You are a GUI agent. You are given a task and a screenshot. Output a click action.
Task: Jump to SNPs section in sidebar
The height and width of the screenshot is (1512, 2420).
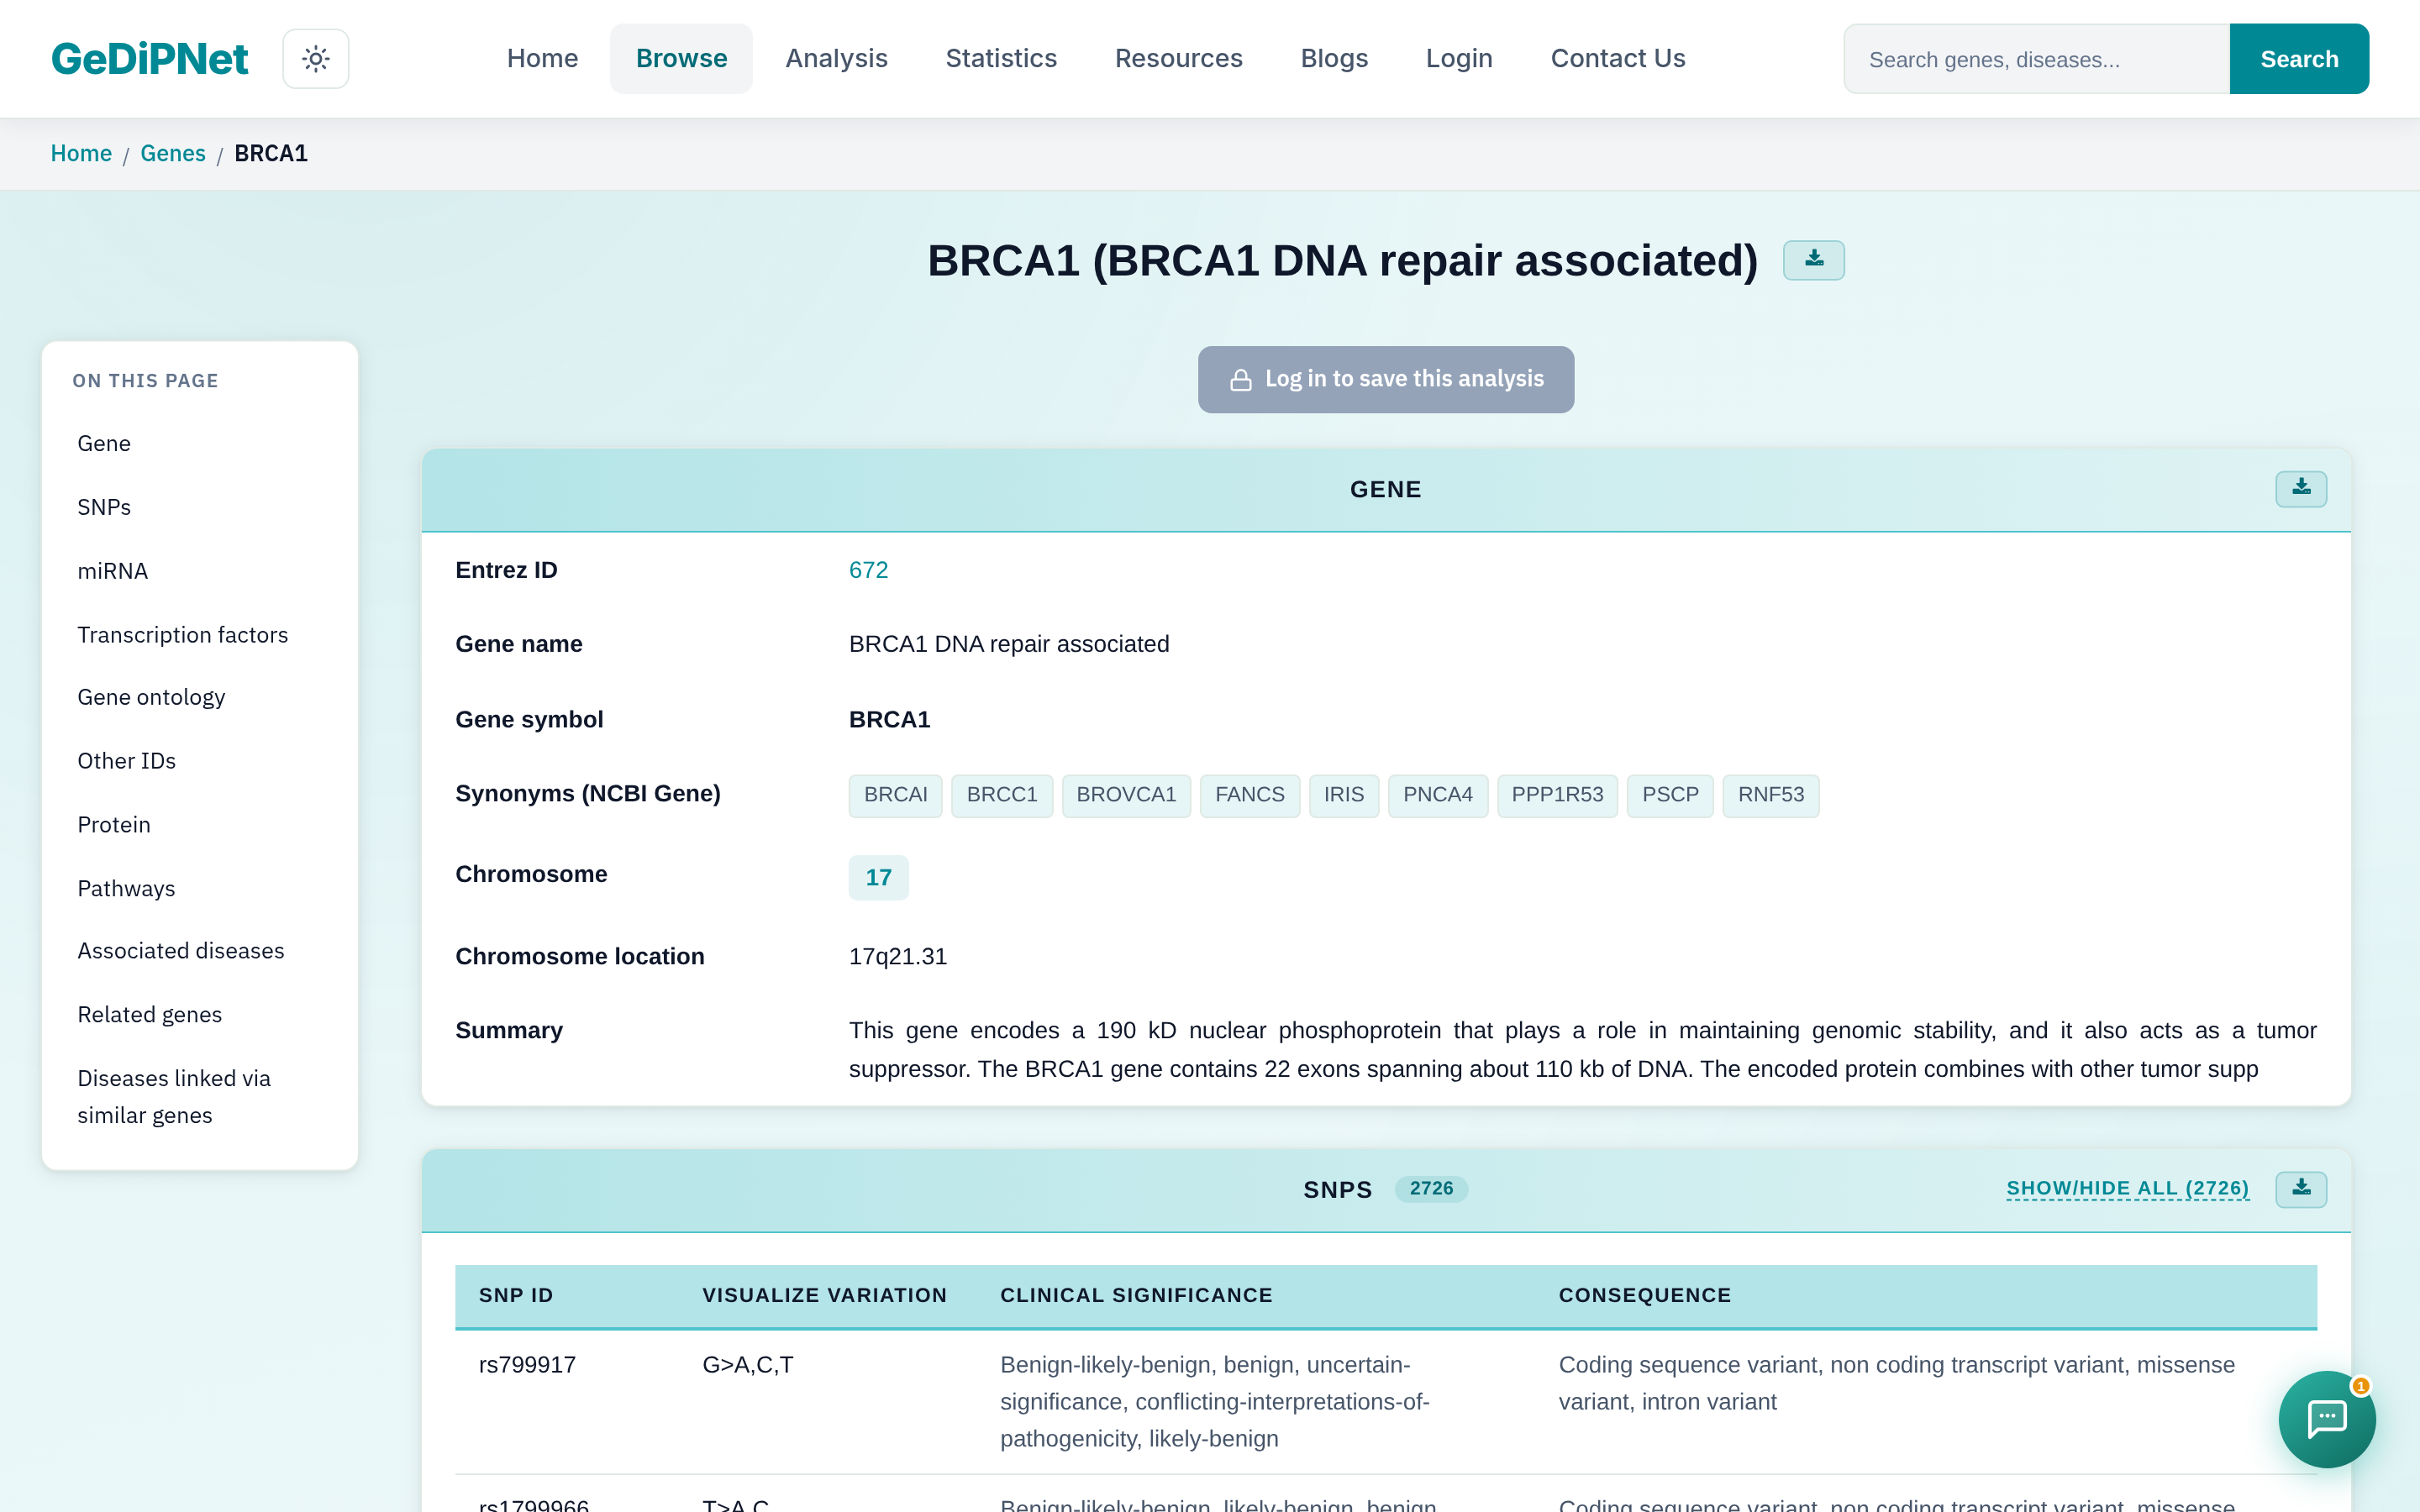point(199,508)
